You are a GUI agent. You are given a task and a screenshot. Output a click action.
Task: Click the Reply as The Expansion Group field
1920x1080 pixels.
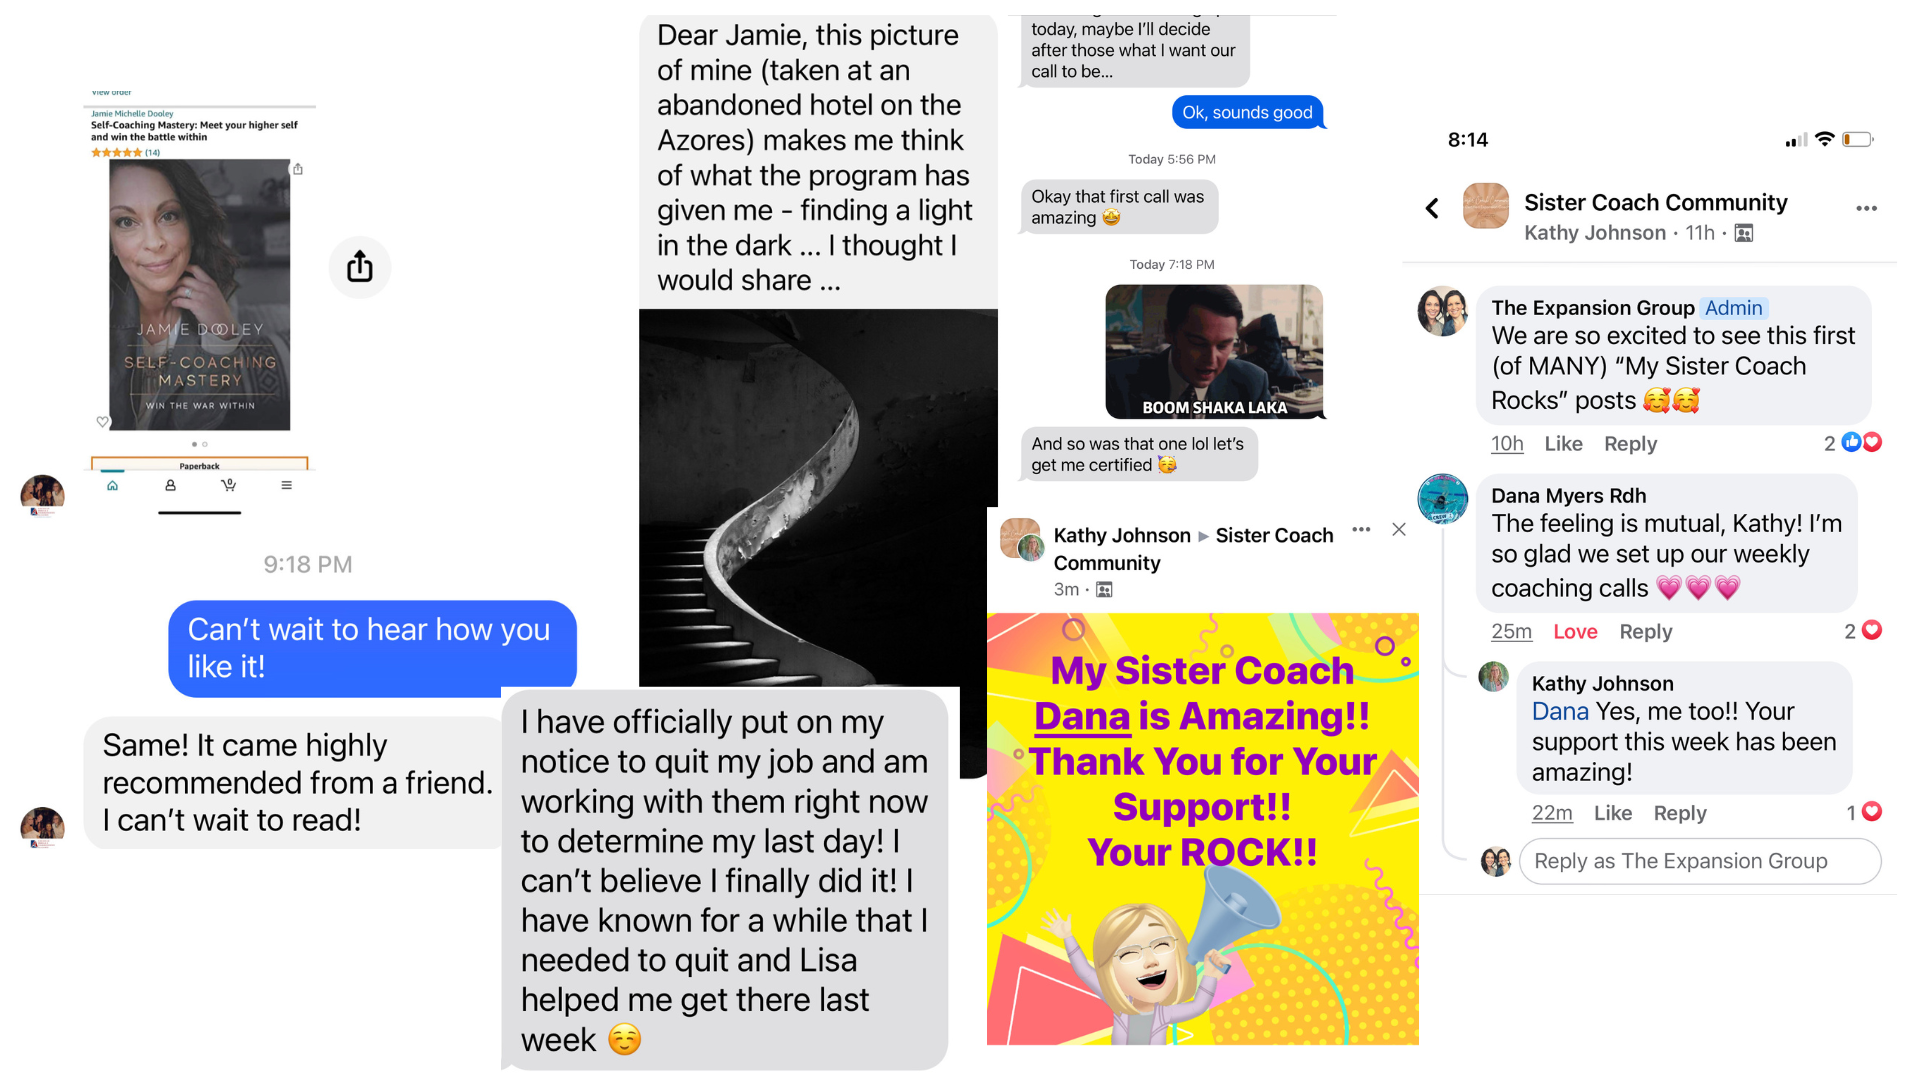click(x=1700, y=861)
